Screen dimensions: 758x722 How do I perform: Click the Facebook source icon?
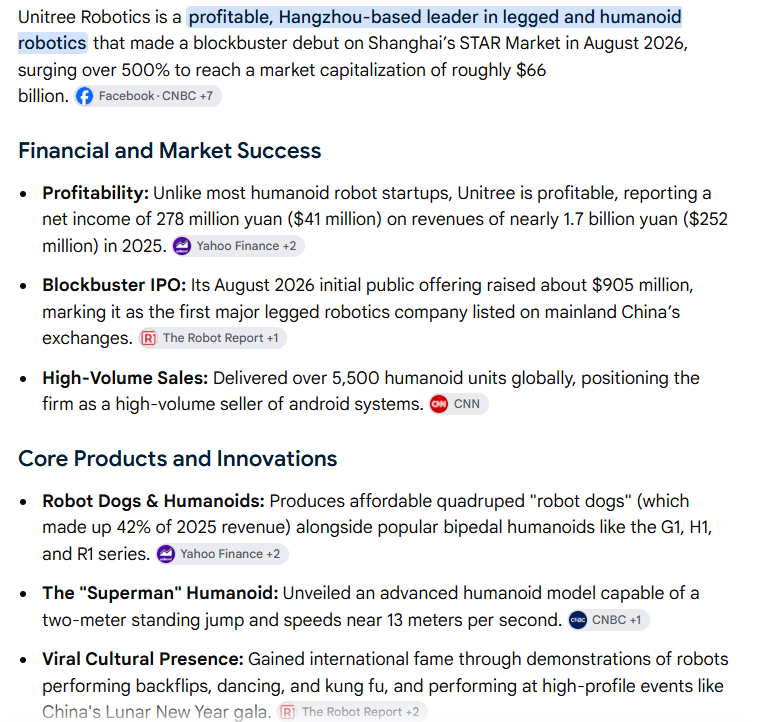tap(84, 96)
